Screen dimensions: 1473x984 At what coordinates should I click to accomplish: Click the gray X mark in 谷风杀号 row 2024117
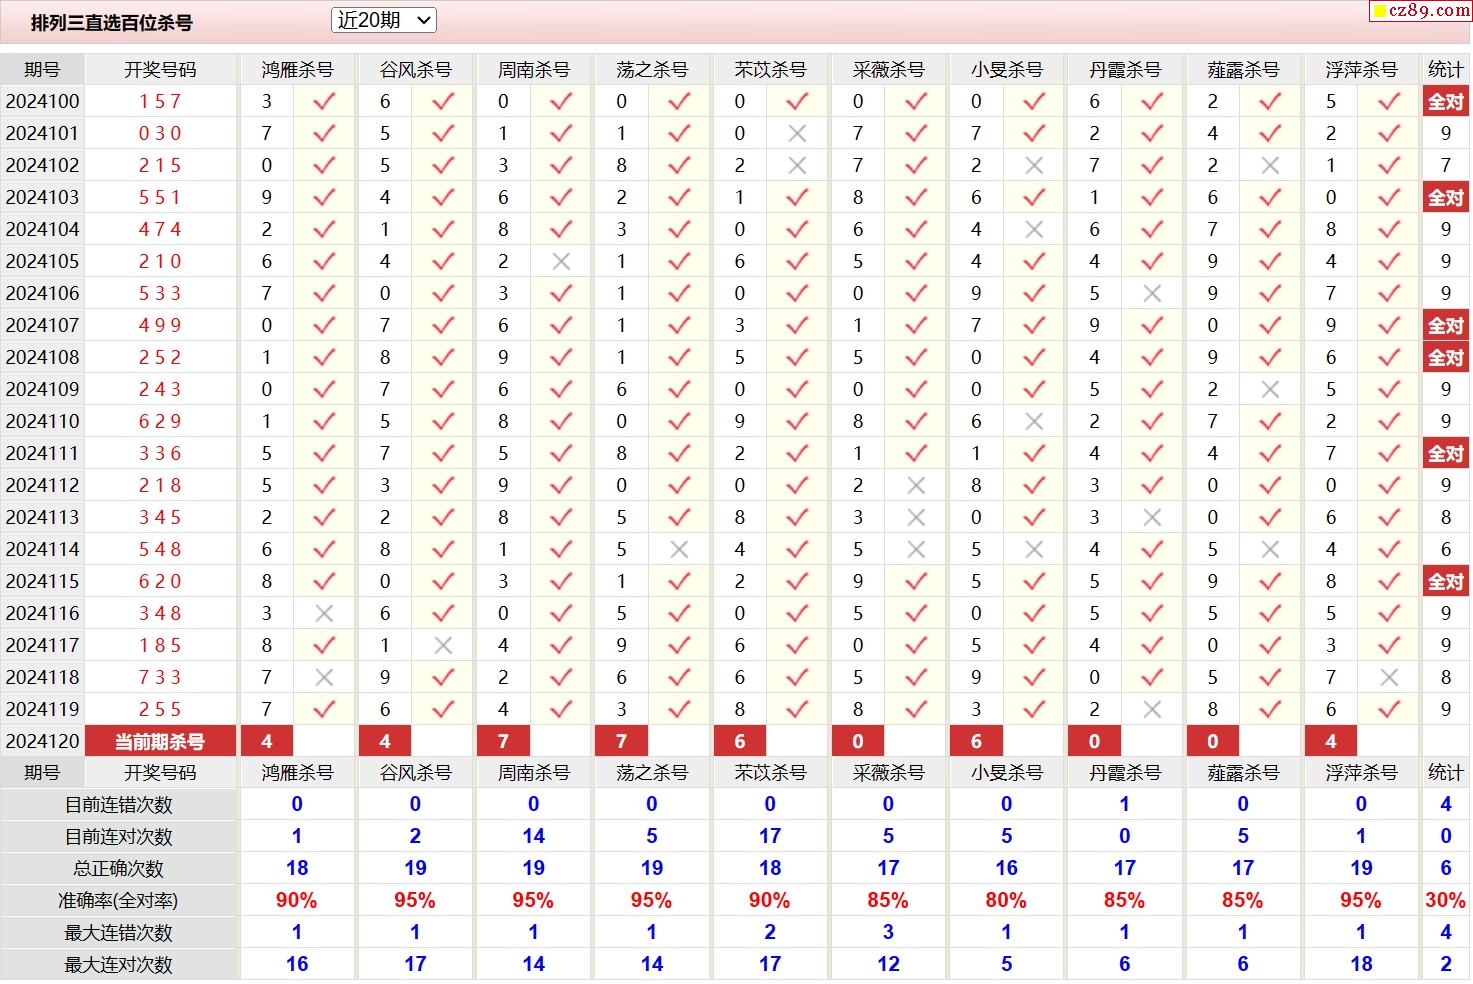tap(443, 645)
